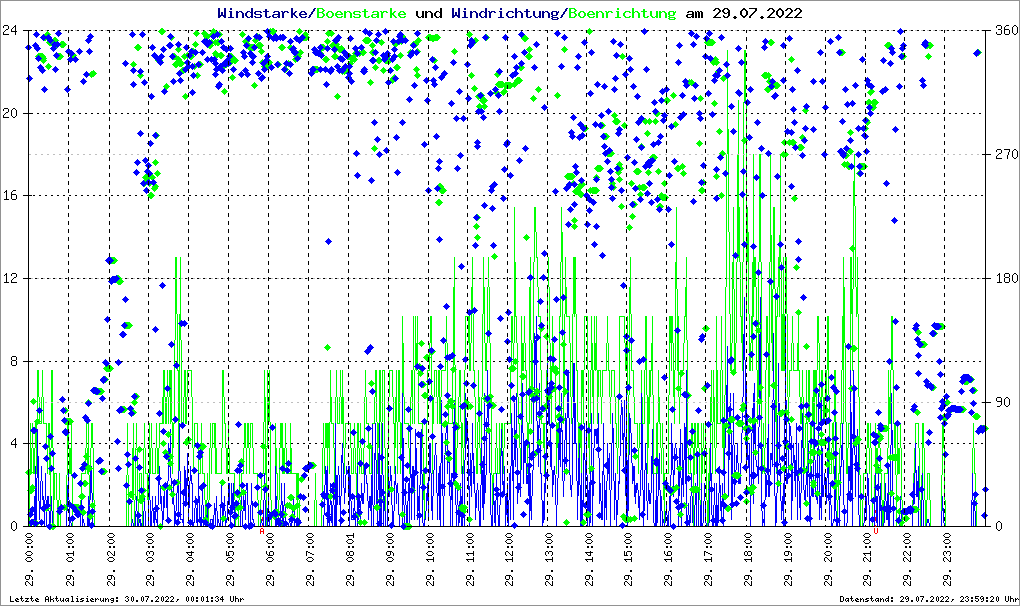Screen dimensions: 1020x606
Task: Click the green "Boenstarke" title word
Action: [x=361, y=13]
